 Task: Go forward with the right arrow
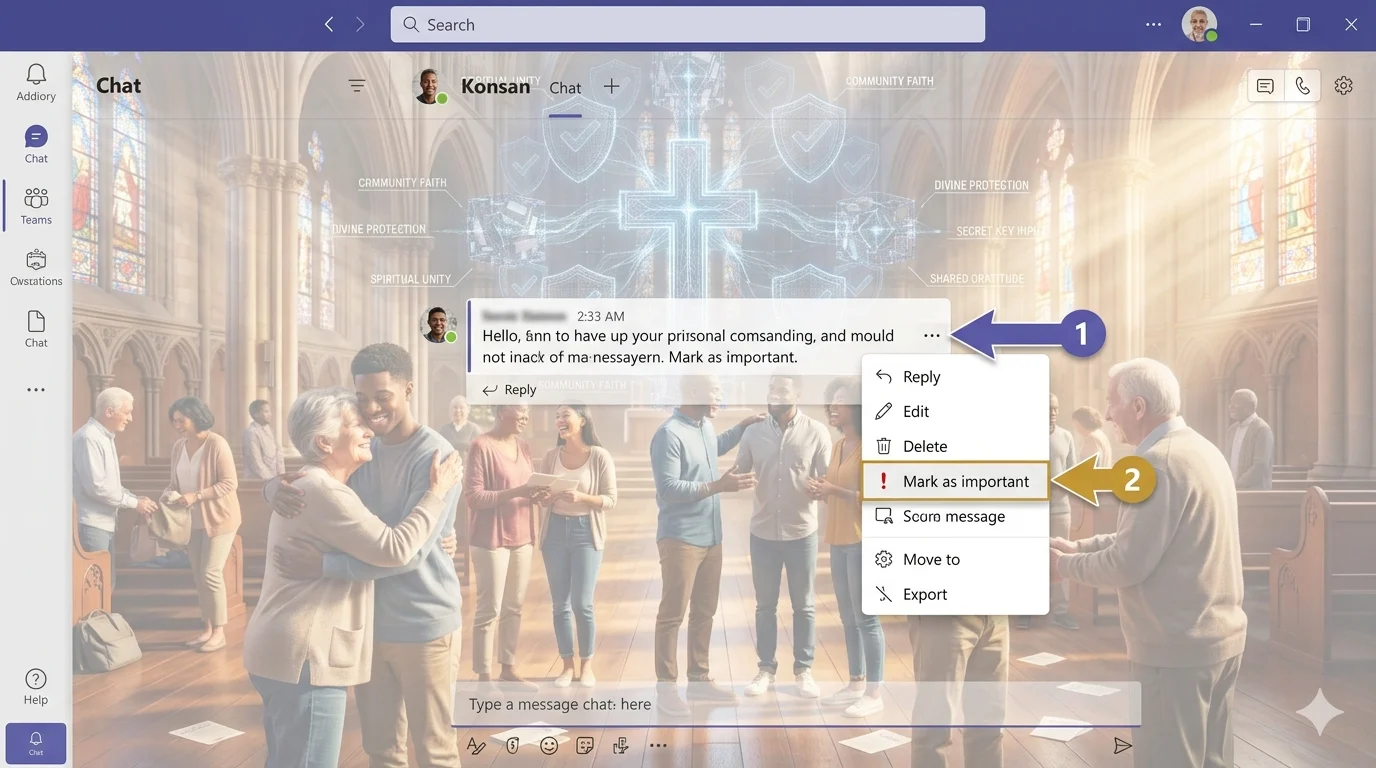(x=360, y=24)
